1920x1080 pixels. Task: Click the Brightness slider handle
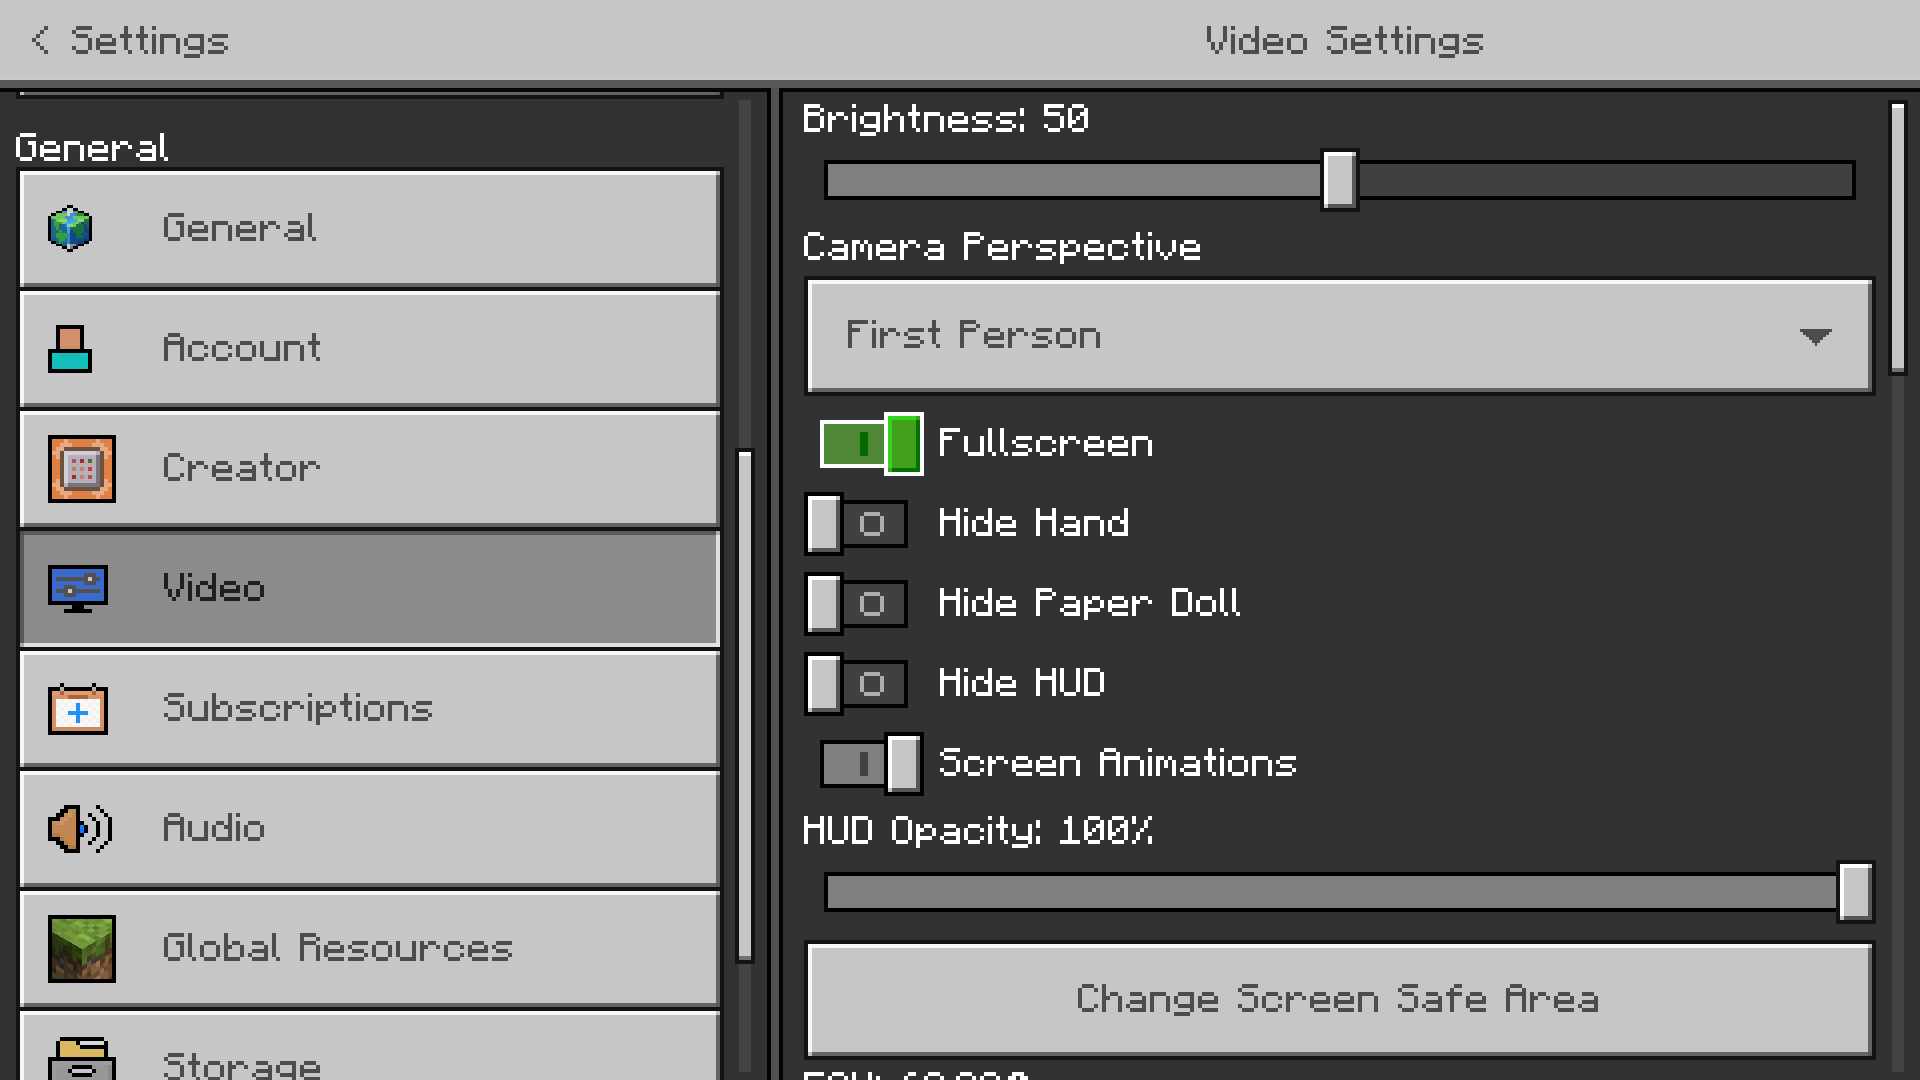point(1339,181)
